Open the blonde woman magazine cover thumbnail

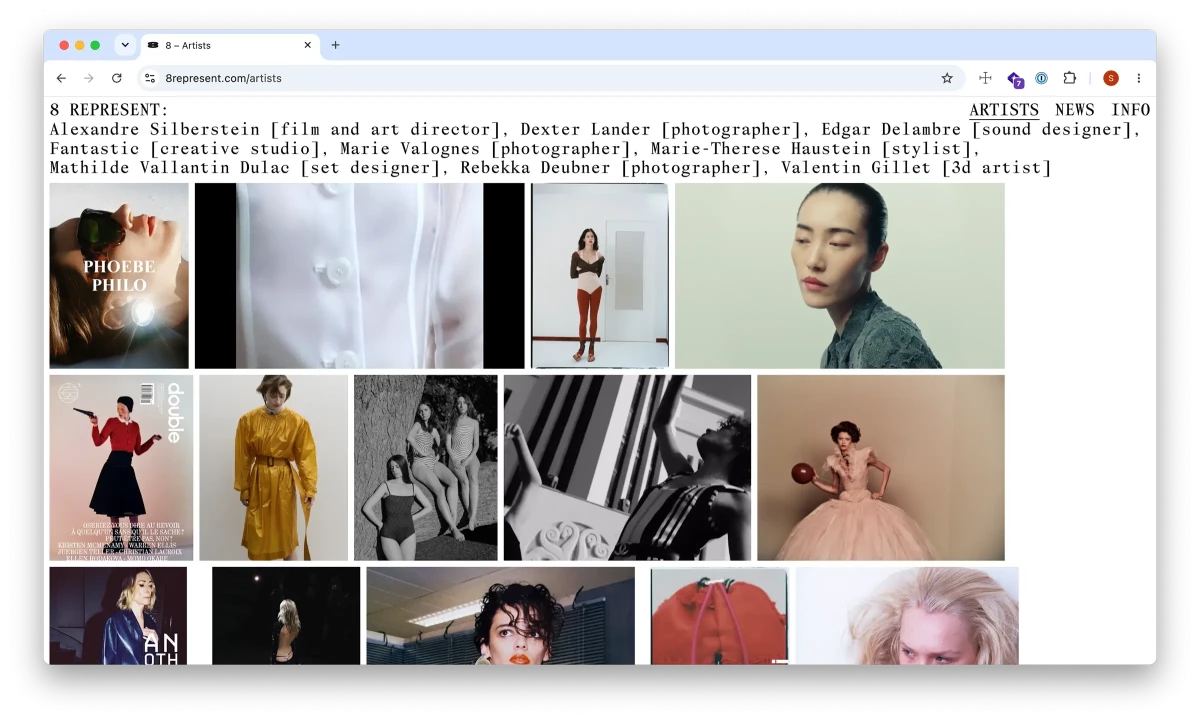(x=118, y=616)
